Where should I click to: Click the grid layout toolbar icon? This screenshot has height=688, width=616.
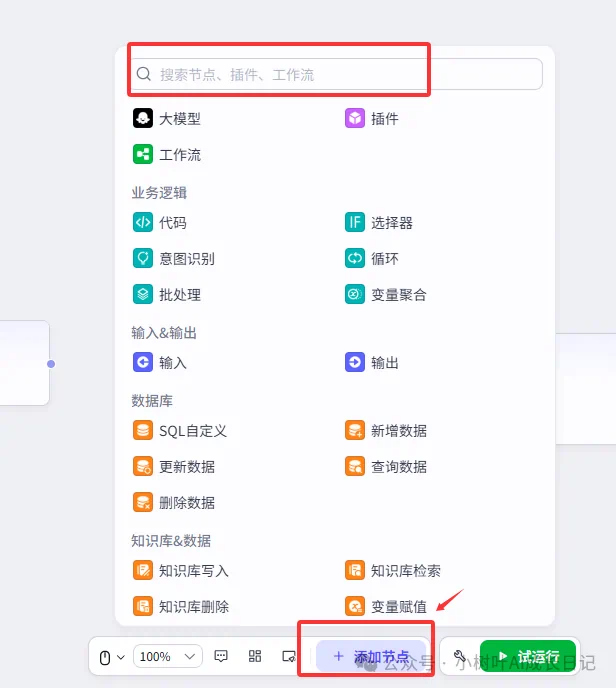click(255, 656)
